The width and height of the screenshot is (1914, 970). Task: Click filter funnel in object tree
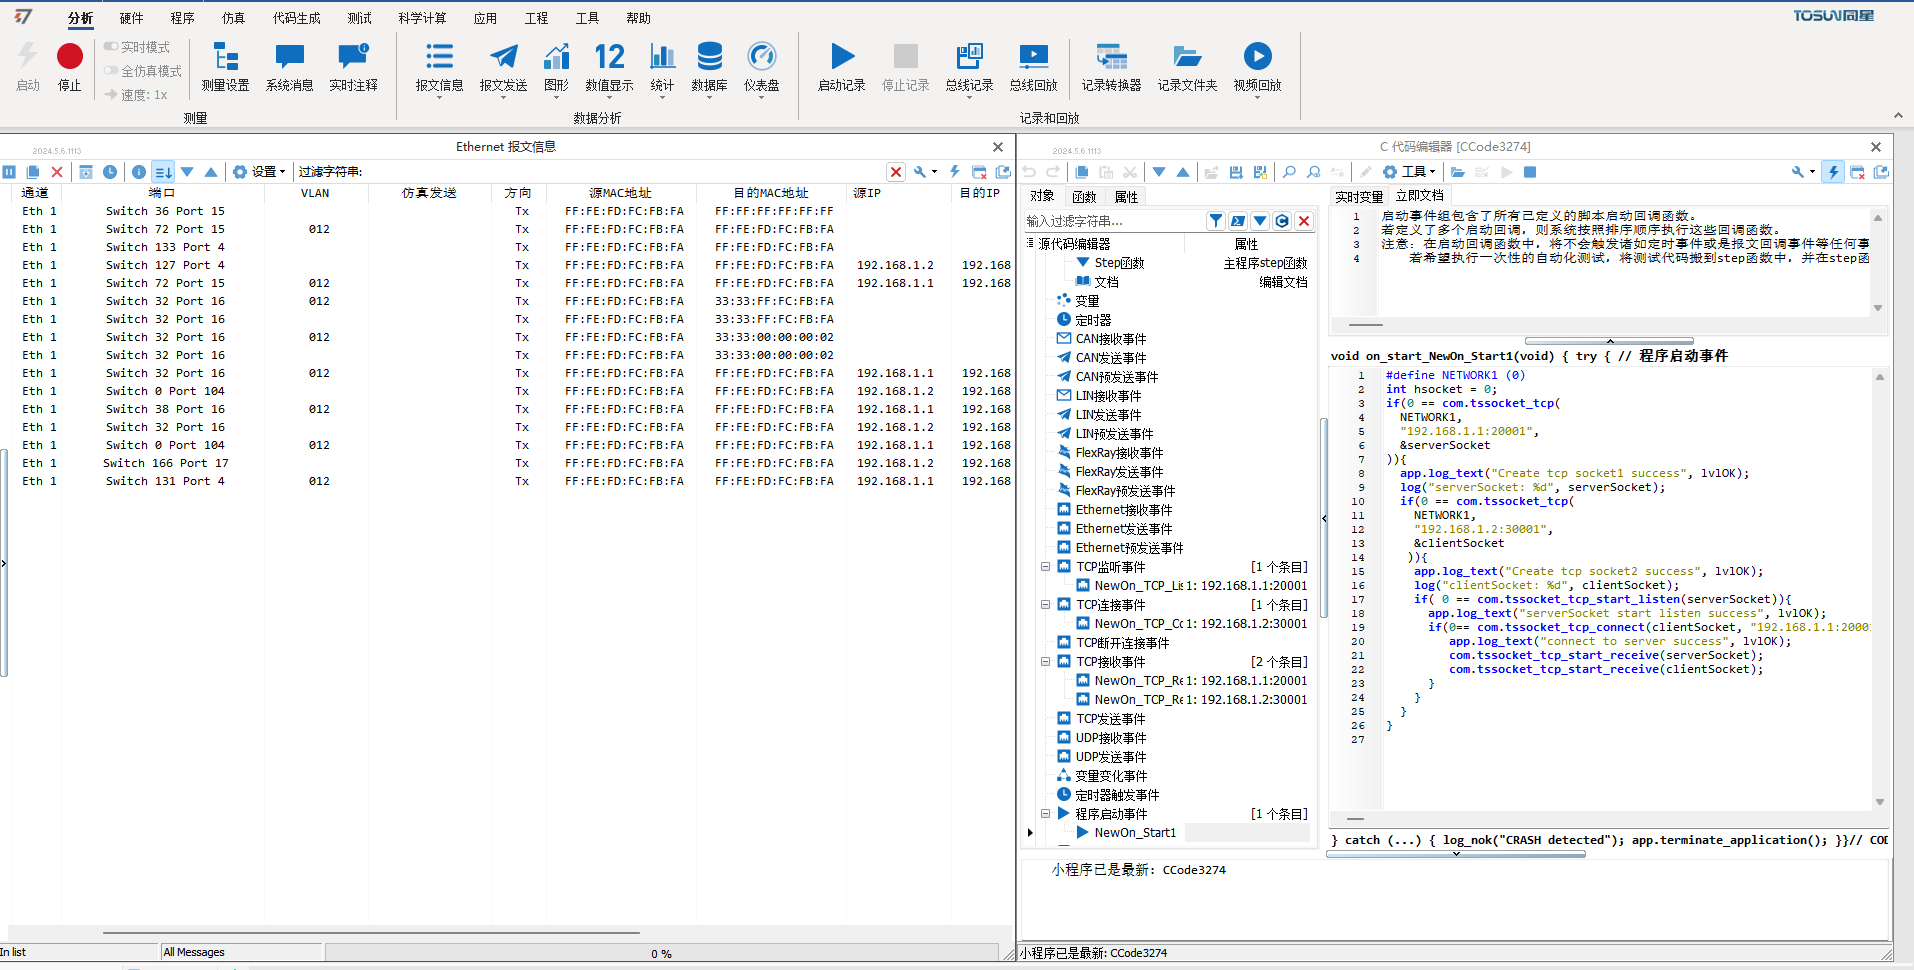pos(1216,221)
